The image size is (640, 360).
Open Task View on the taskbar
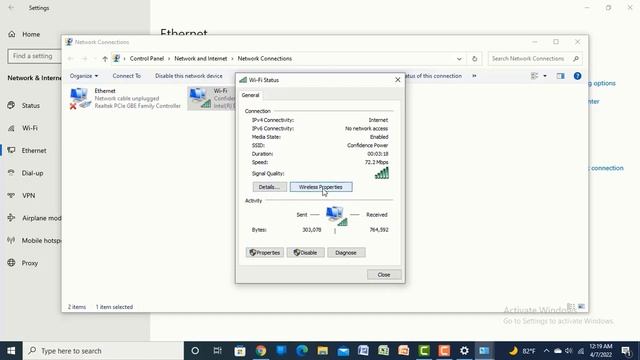[218, 351]
